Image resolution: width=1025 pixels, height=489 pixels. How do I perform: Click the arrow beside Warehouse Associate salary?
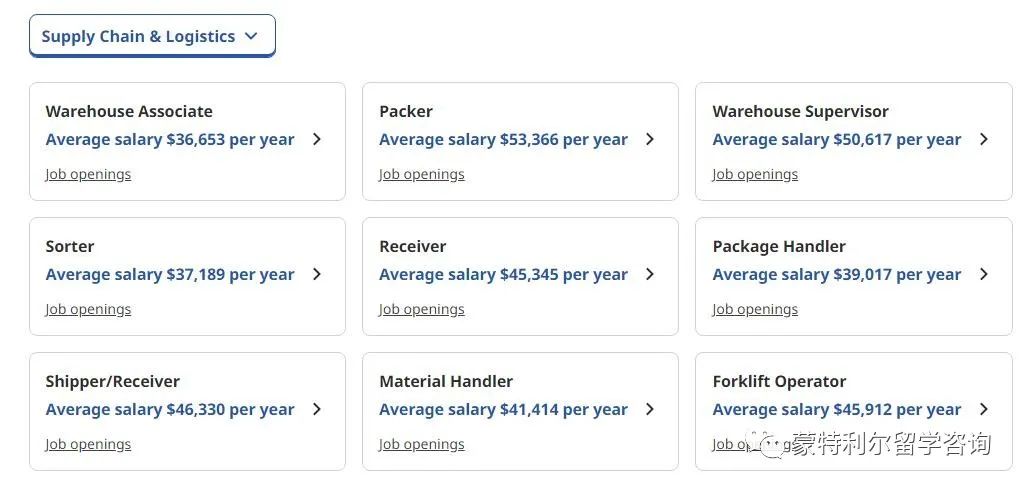[x=317, y=139]
